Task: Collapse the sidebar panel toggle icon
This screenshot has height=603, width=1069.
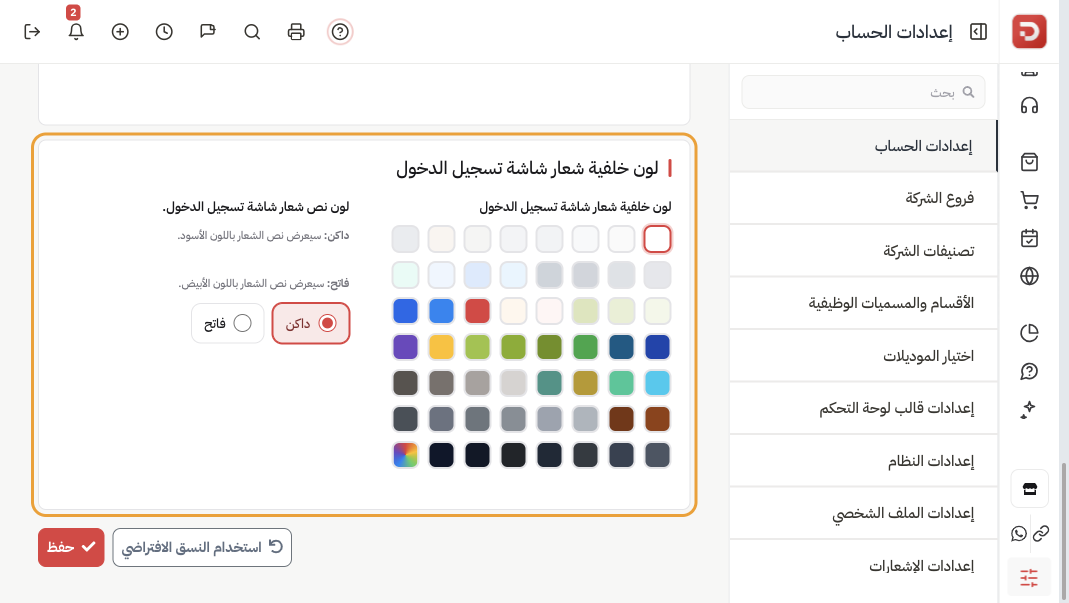Action: [978, 31]
